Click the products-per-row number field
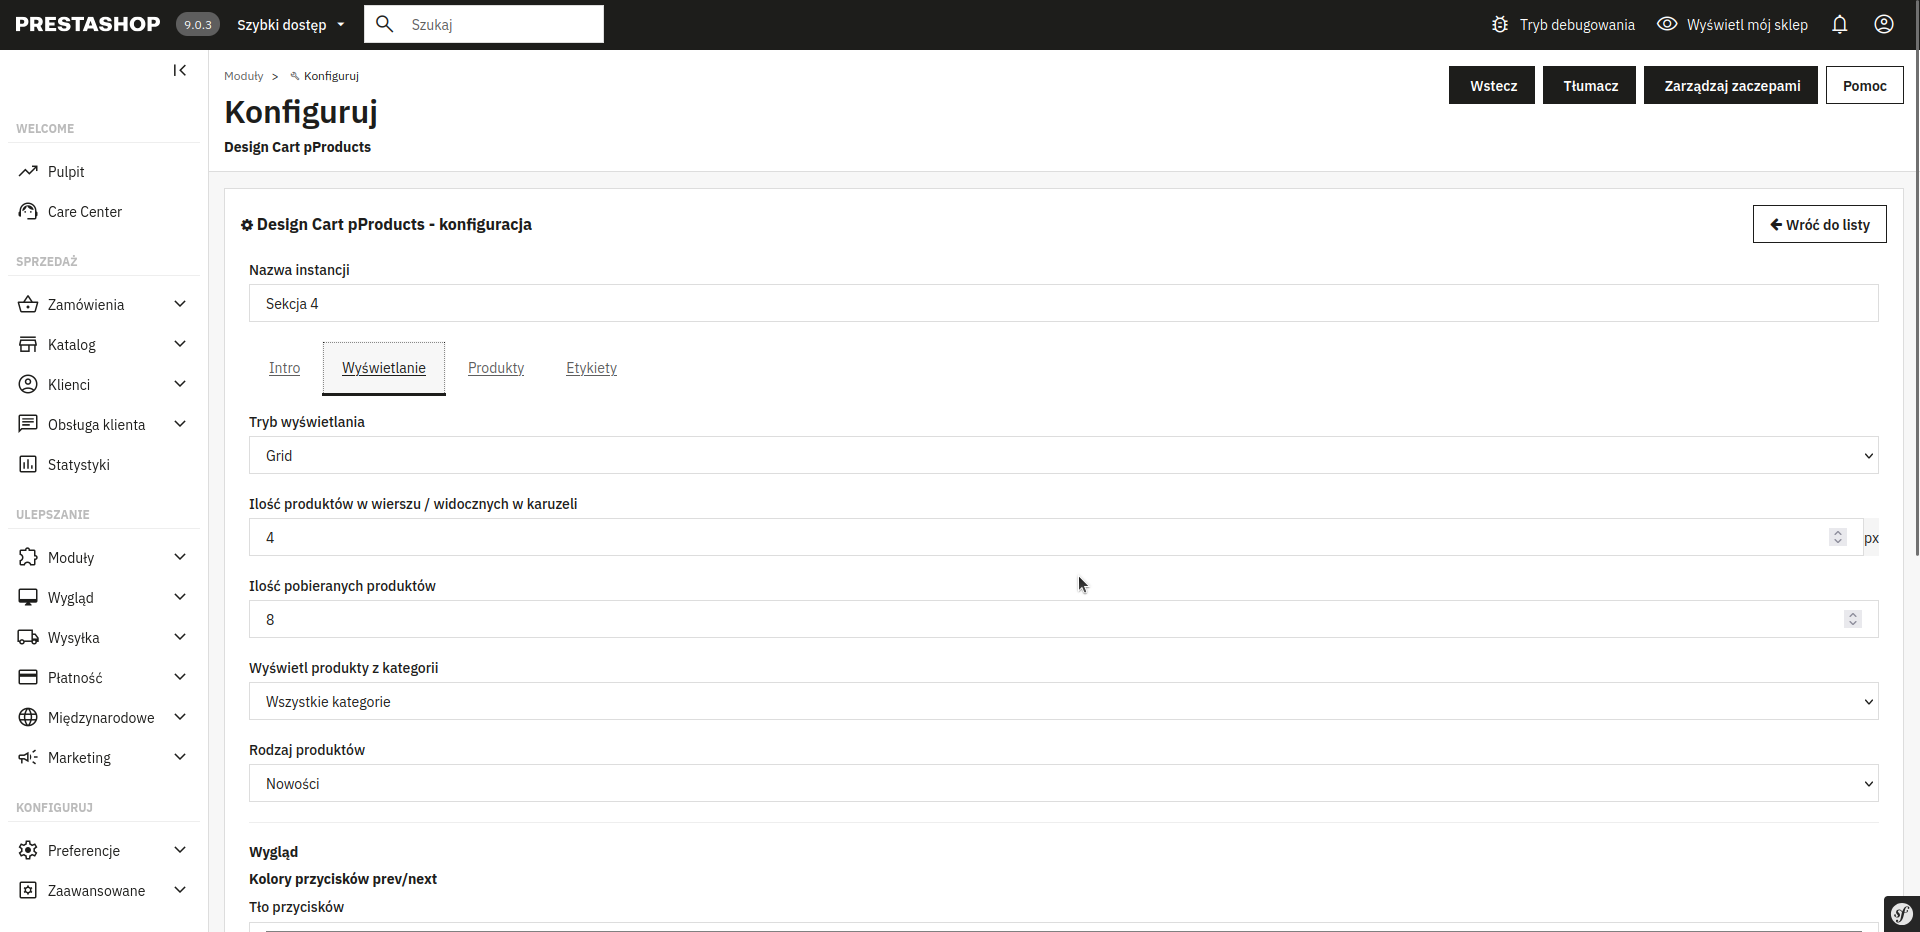The image size is (1920, 932). [1055, 537]
